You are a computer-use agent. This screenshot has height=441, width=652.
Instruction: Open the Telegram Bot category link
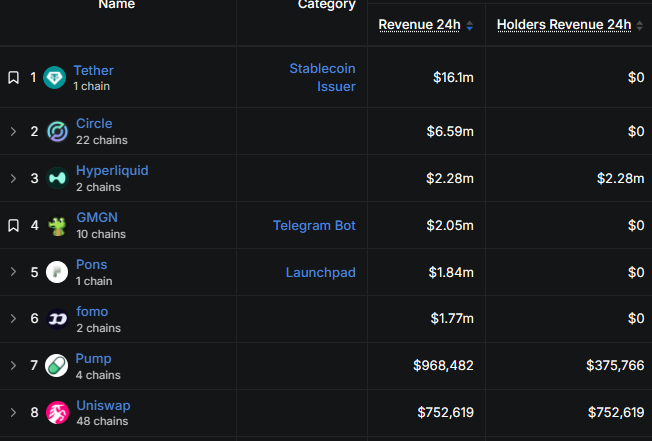tap(314, 225)
